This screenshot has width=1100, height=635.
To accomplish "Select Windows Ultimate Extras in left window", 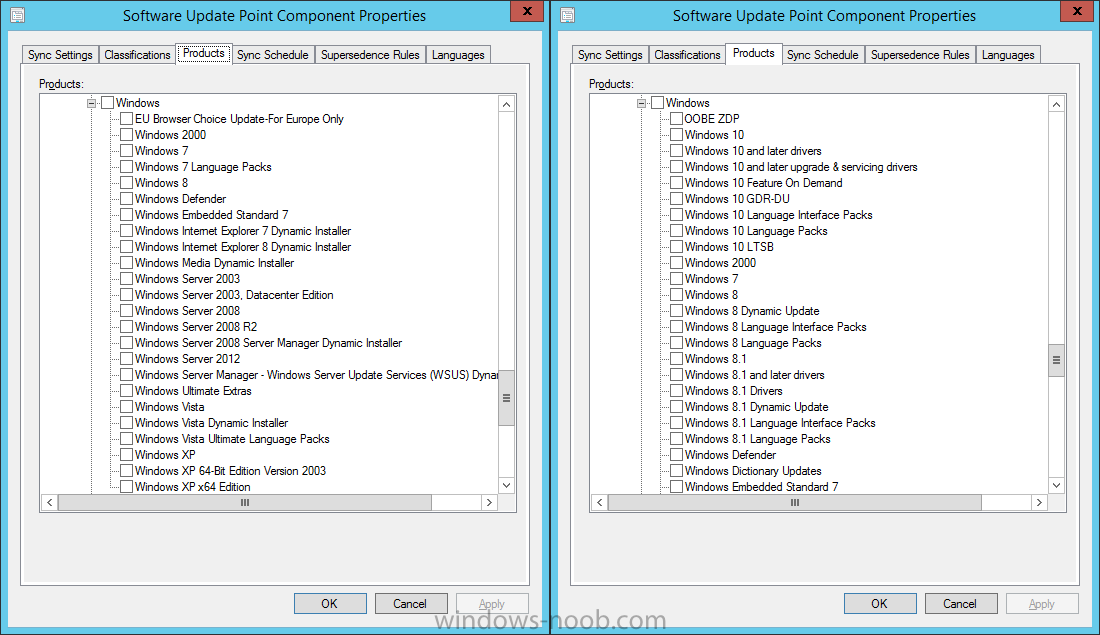I will (x=193, y=391).
